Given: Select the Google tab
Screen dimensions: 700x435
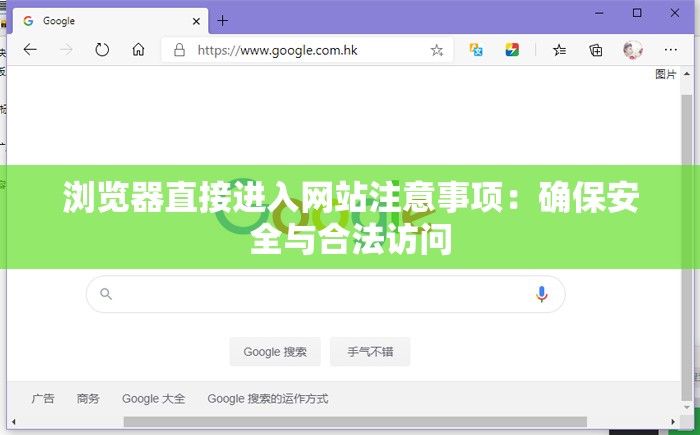Looking at the screenshot, I should 110,21.
